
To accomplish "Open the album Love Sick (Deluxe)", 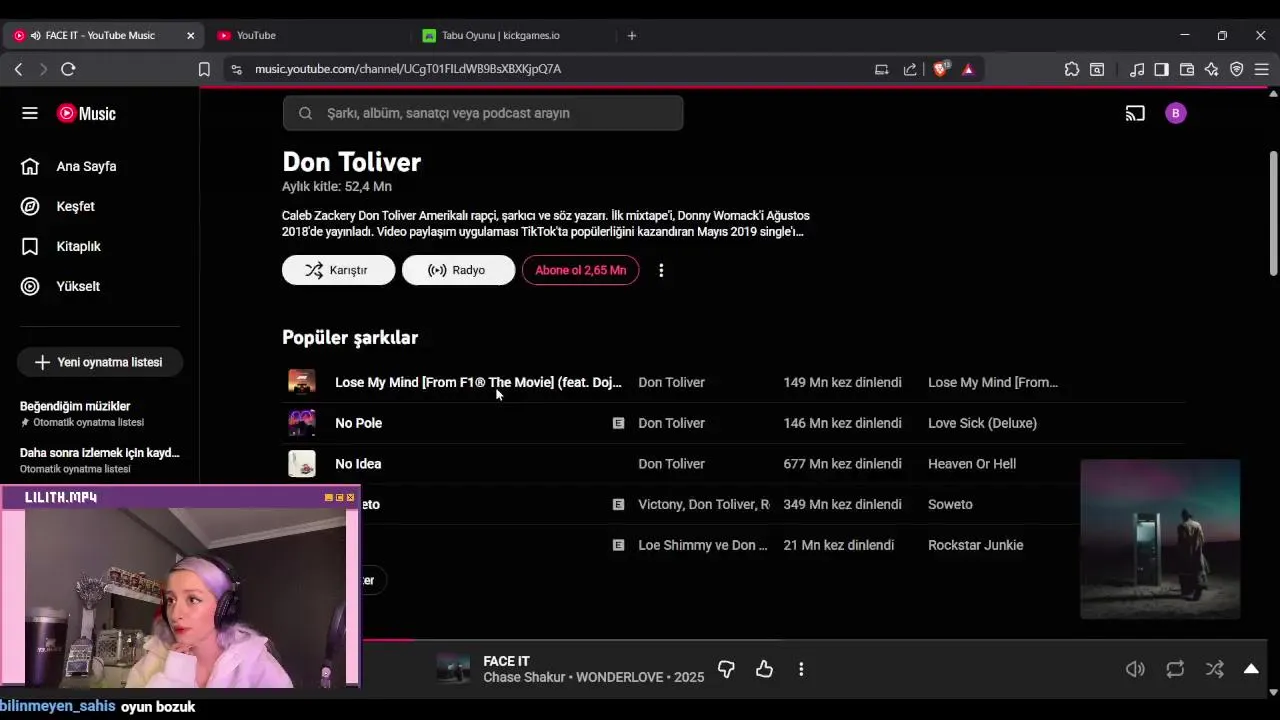I will (x=982, y=423).
